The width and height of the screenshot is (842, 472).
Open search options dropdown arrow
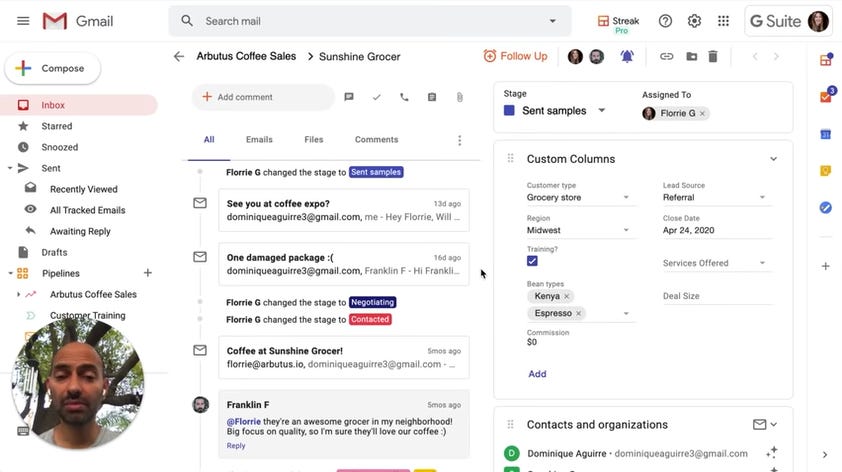(x=553, y=21)
